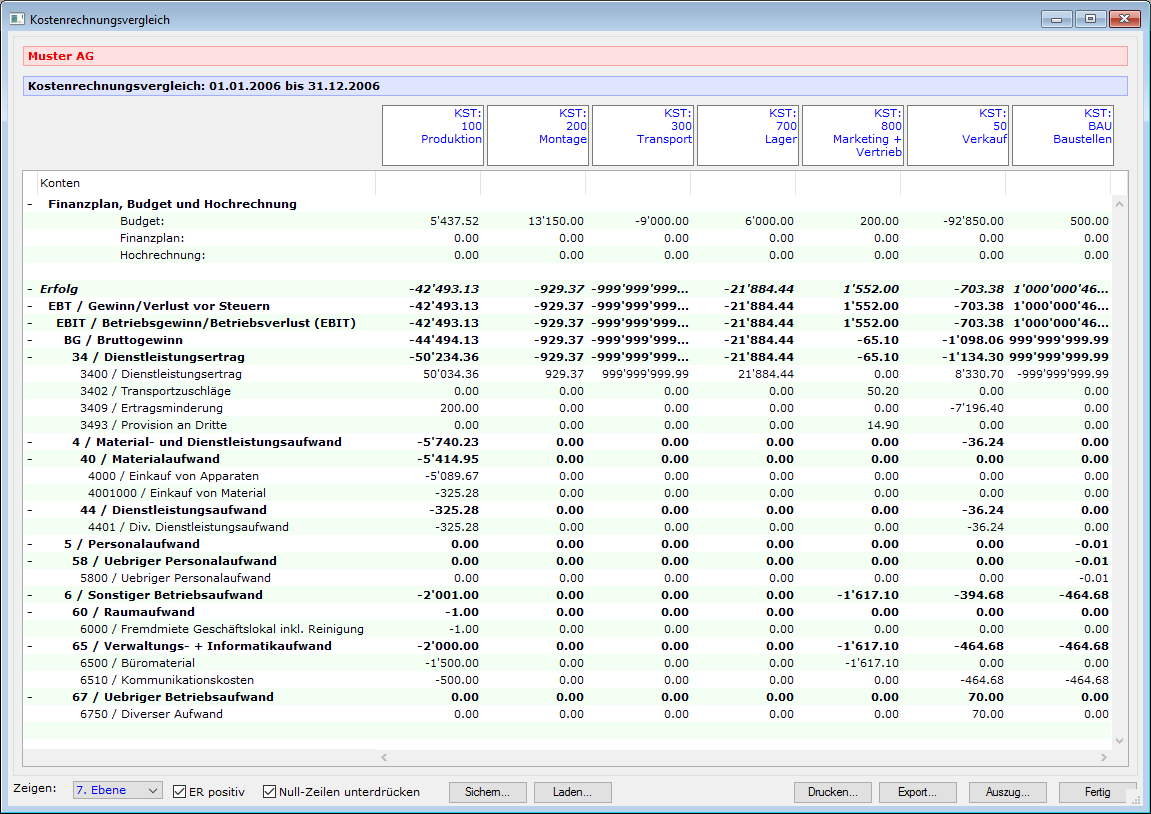Click the horizontal scrollbar right arrow
Image resolution: width=1151 pixels, height=814 pixels.
[x=1104, y=758]
